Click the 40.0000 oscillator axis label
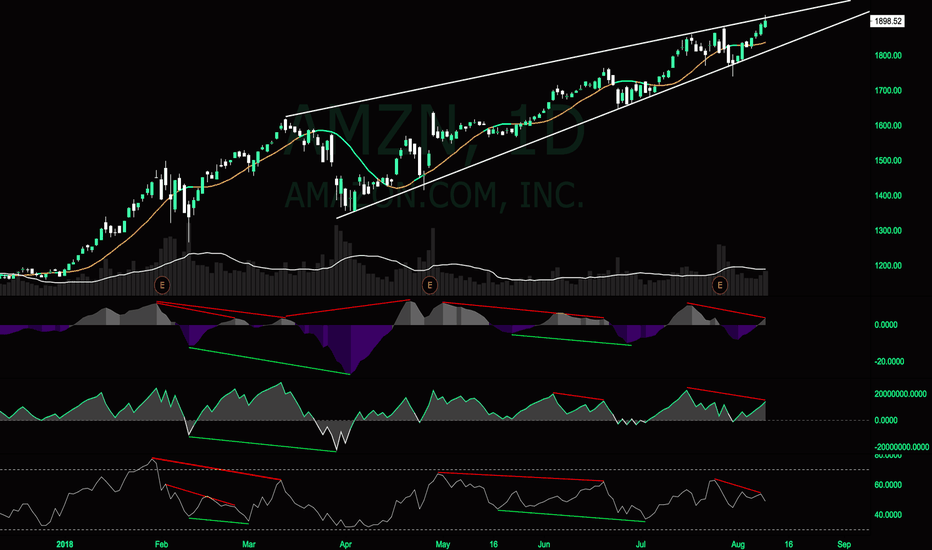The width and height of the screenshot is (932, 550). (887, 515)
